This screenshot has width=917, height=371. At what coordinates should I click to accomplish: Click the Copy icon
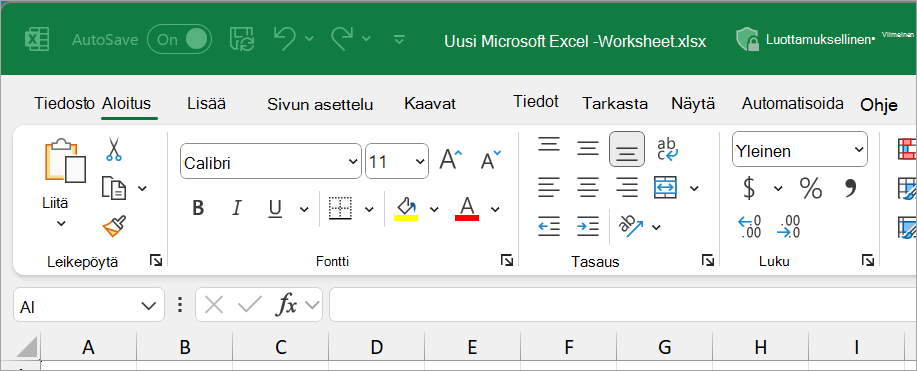pos(113,188)
